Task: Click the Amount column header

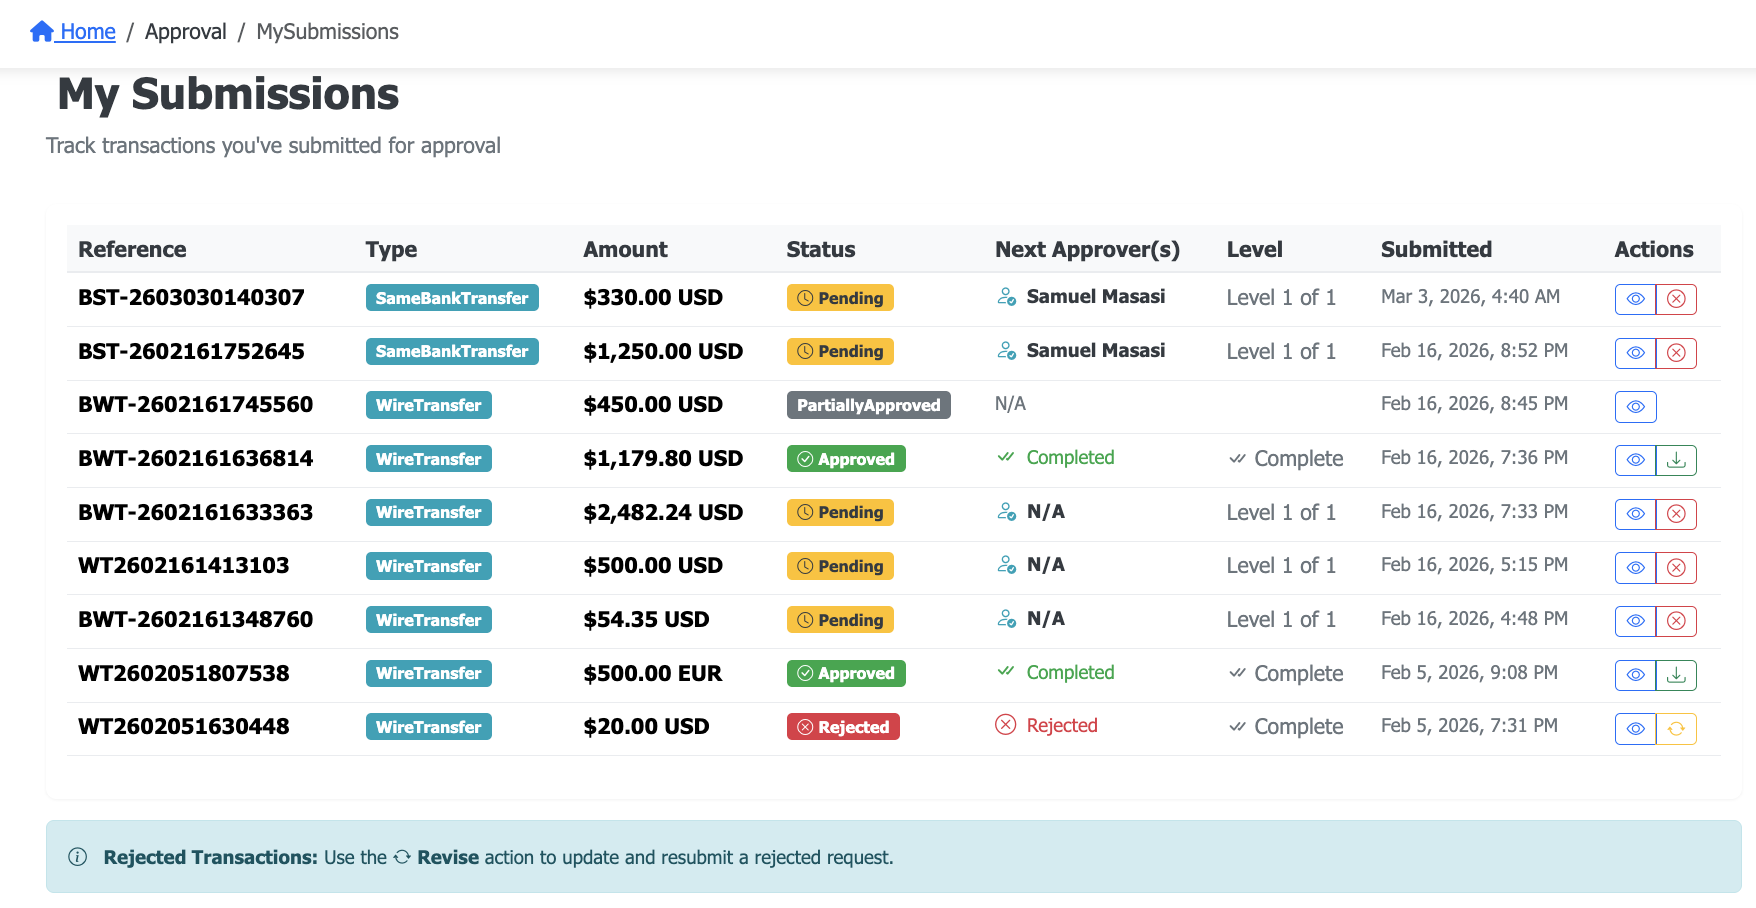Action: (x=625, y=250)
